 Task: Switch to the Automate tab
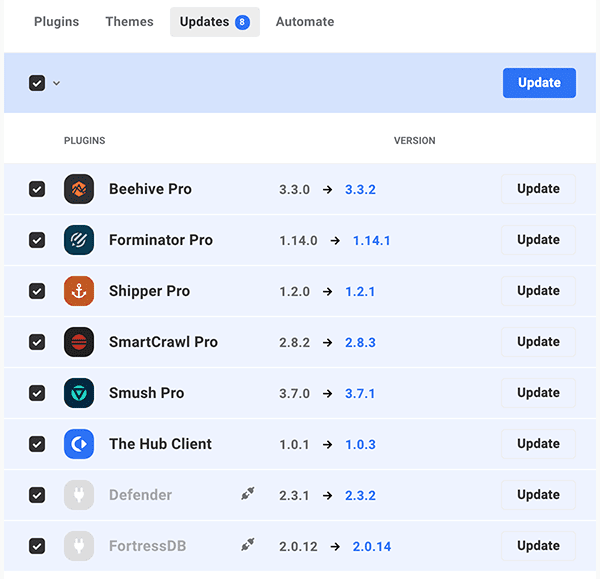pos(305,22)
